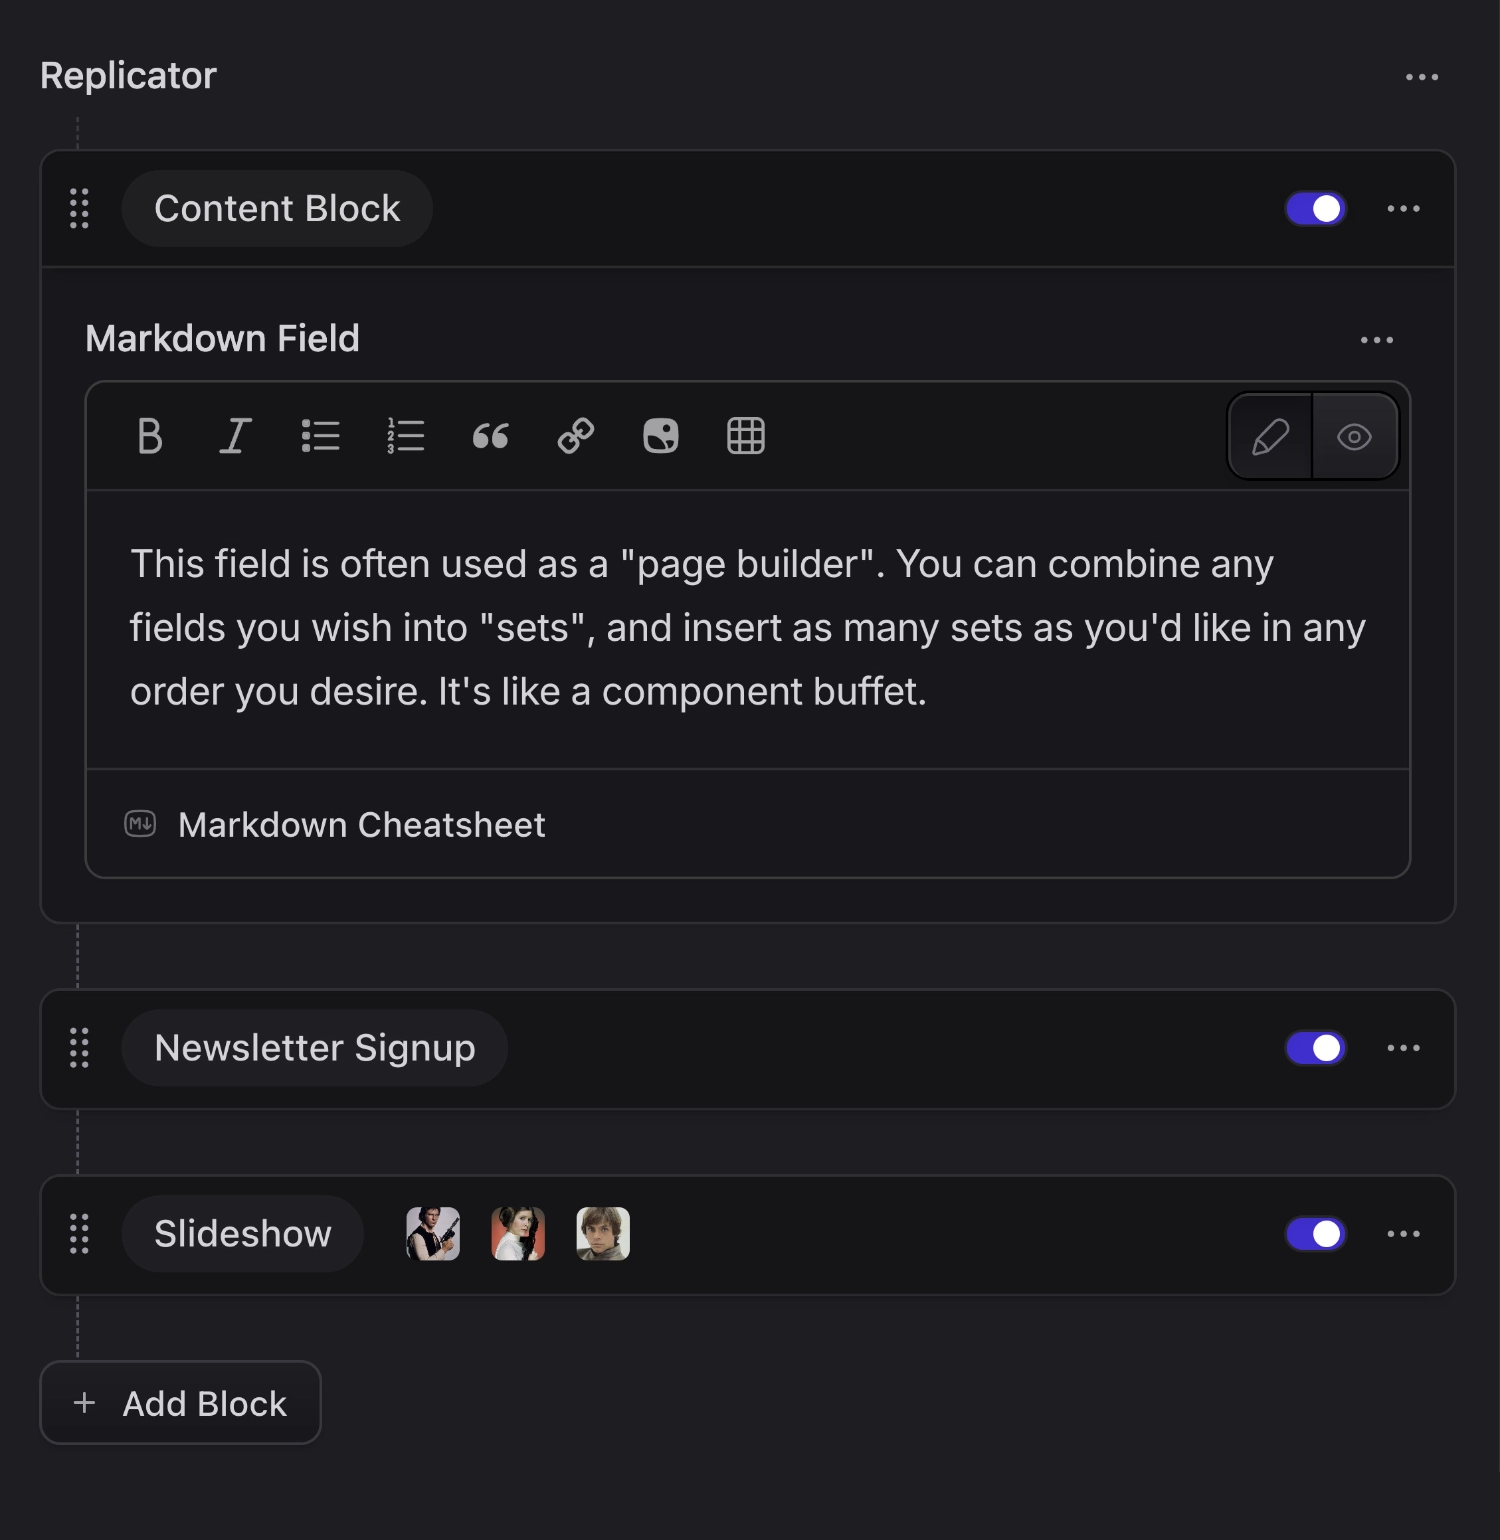Open the Content Block actions menu
The height and width of the screenshot is (1540, 1500).
pos(1405,208)
